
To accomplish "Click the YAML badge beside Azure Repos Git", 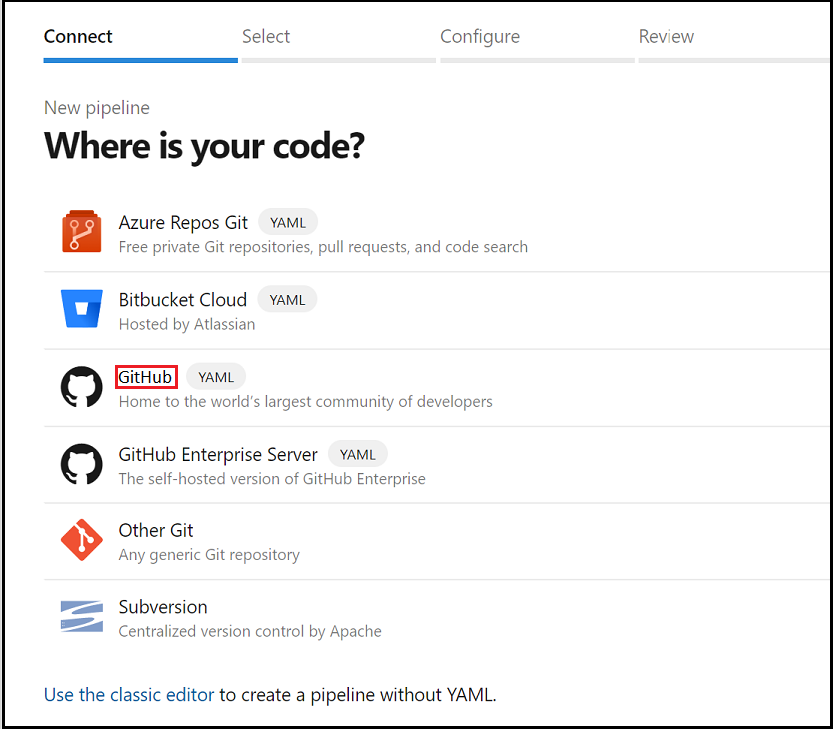I will (x=288, y=222).
